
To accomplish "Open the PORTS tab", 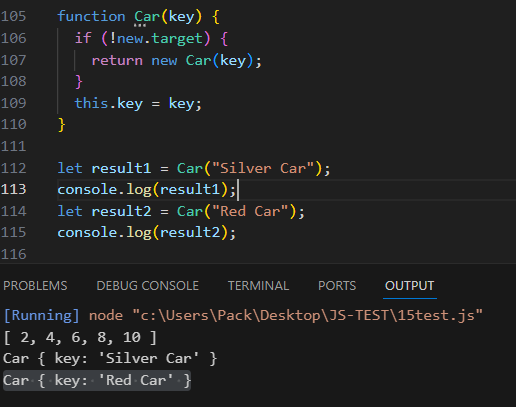I will [x=337, y=286].
